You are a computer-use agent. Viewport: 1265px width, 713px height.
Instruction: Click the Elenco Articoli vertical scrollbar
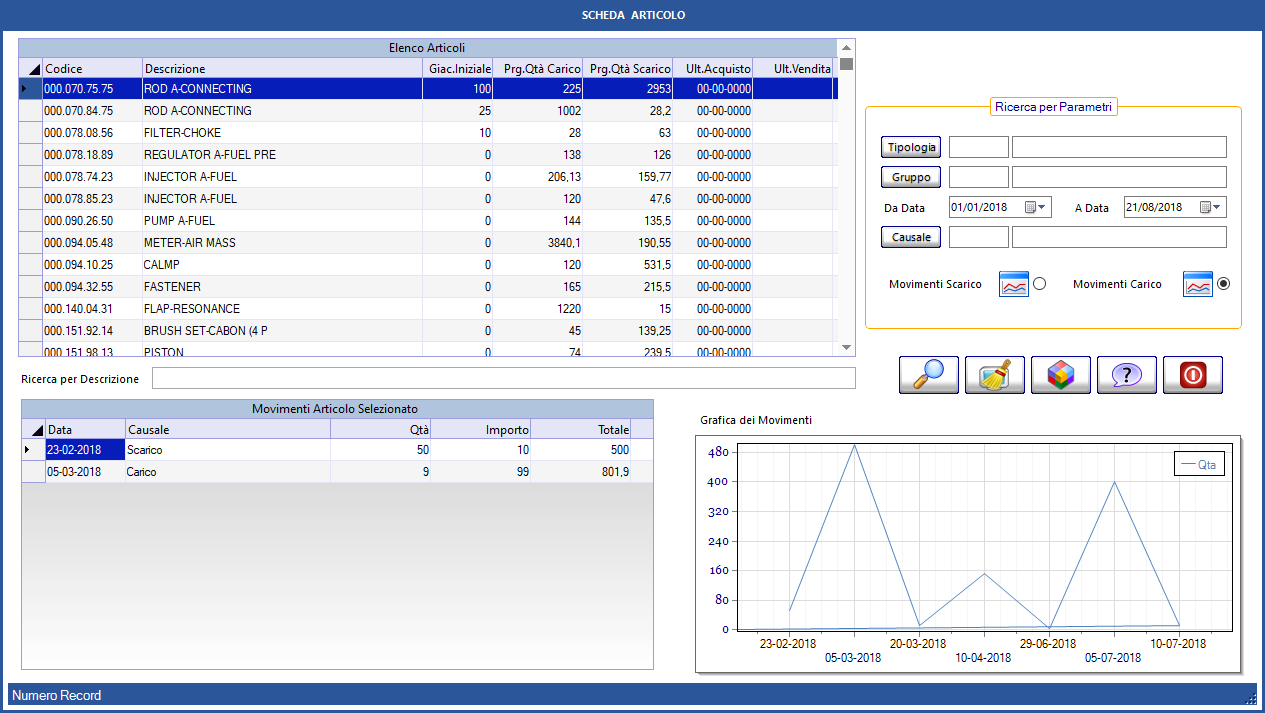point(845,200)
